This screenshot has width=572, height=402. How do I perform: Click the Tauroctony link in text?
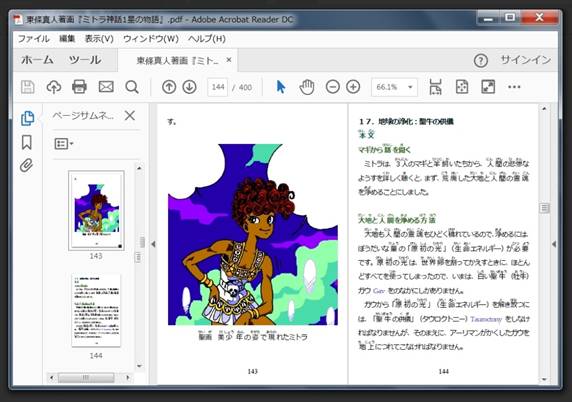(x=486, y=319)
